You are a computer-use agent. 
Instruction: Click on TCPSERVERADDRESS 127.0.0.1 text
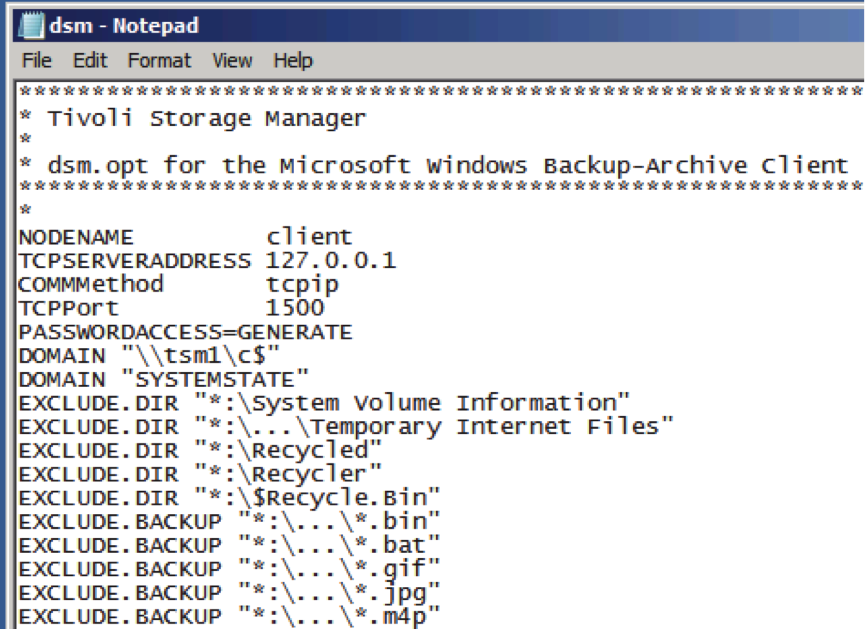tap(207, 260)
